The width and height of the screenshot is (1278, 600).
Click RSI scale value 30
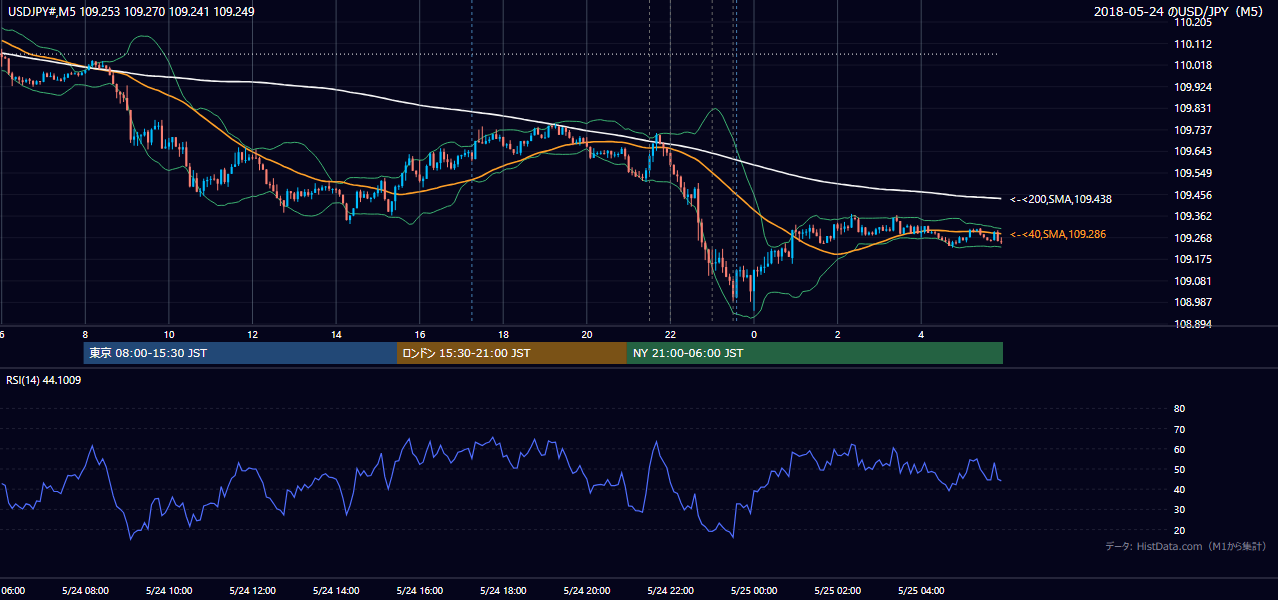[1179, 510]
